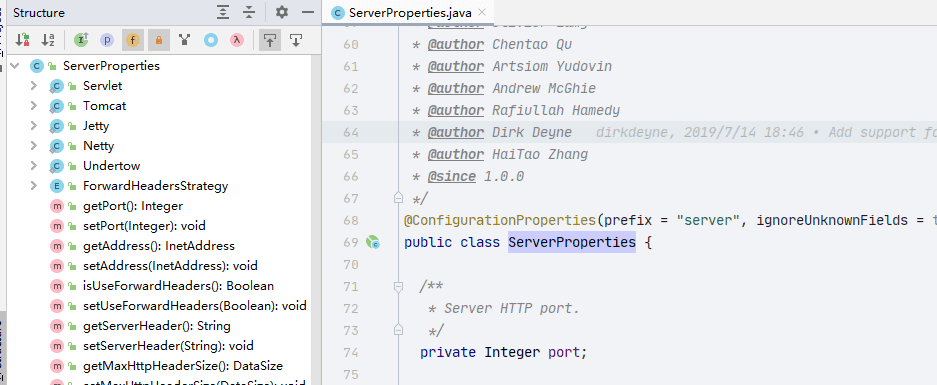Sort structure by visibility
The image size is (937, 385).
23,40
